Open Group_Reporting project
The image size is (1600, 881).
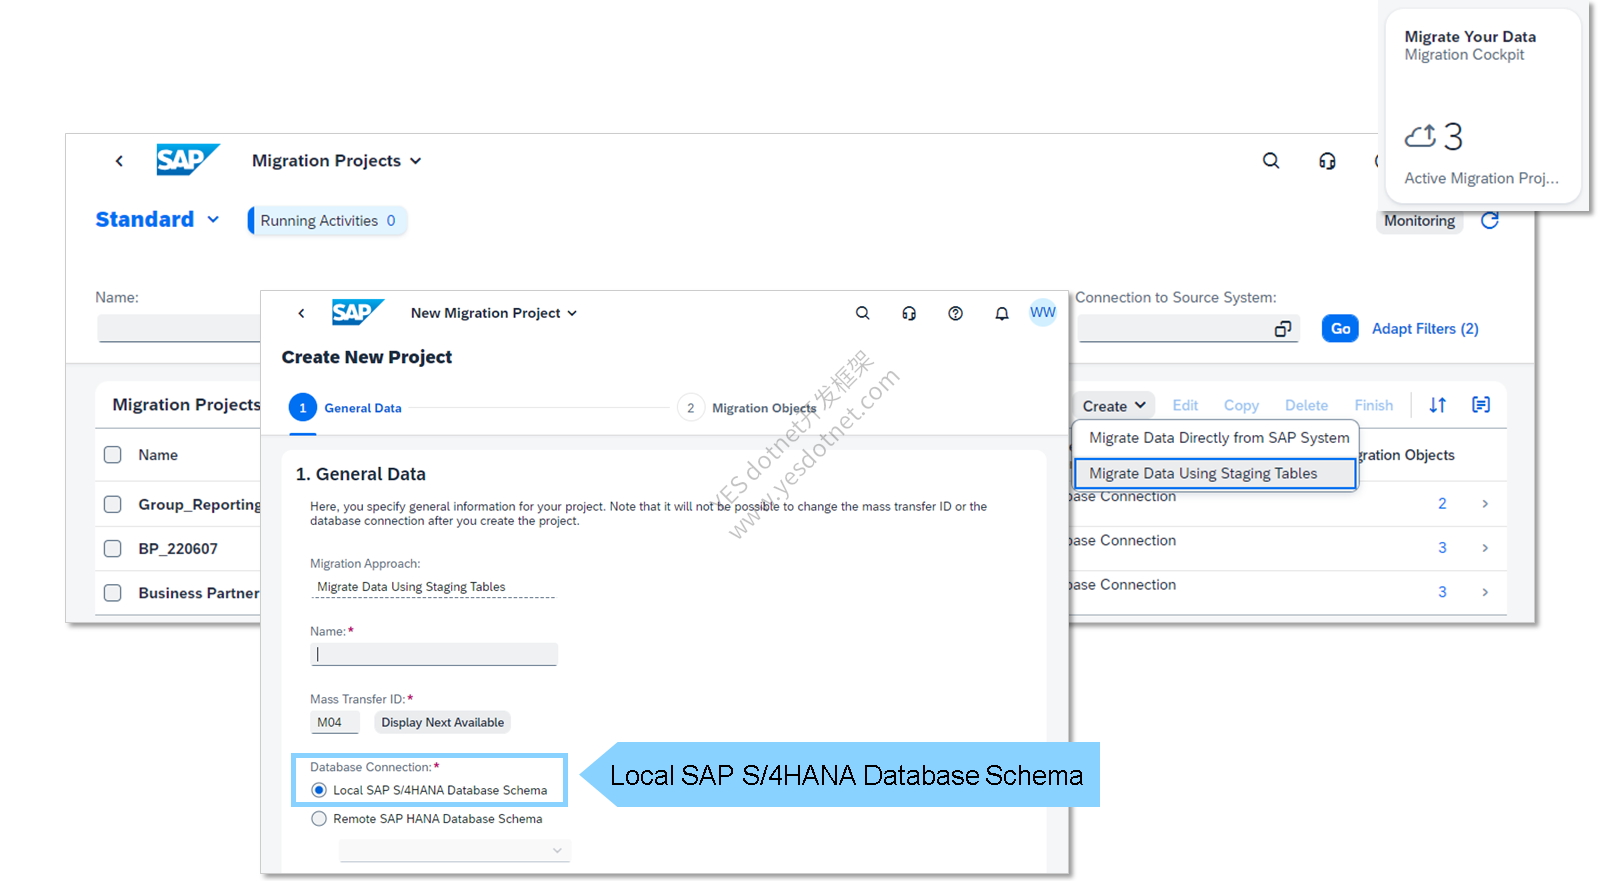(199, 505)
